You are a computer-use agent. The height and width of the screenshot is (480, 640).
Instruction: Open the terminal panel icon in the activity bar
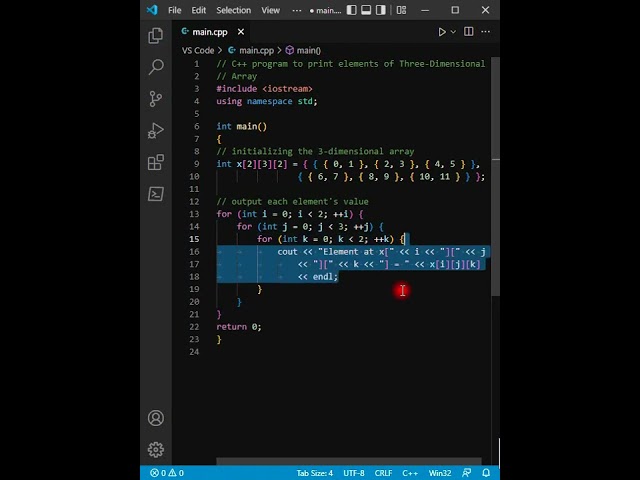156,194
